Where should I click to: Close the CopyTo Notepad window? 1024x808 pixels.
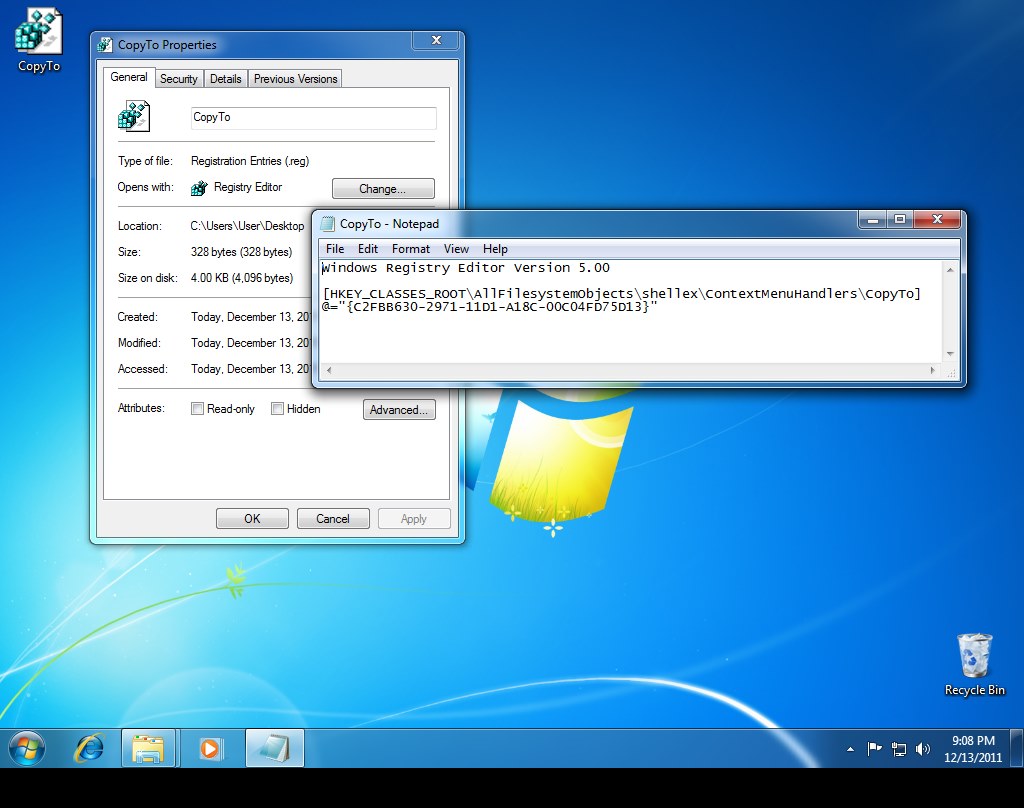click(937, 219)
